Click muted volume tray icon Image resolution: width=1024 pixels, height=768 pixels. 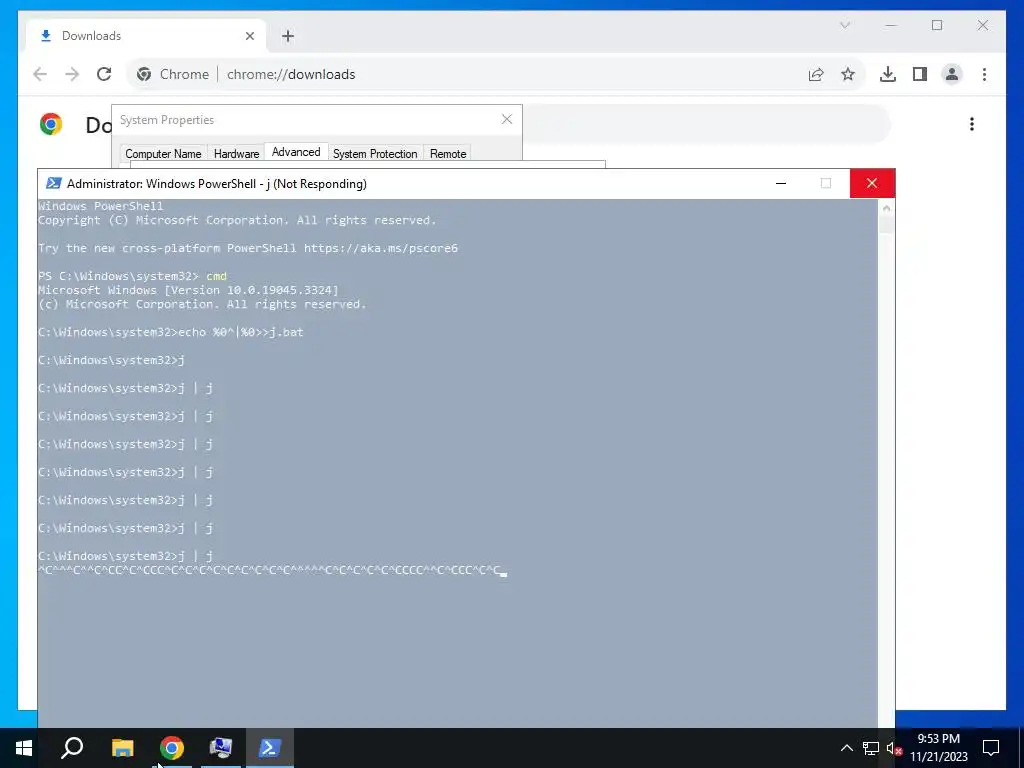coord(894,748)
